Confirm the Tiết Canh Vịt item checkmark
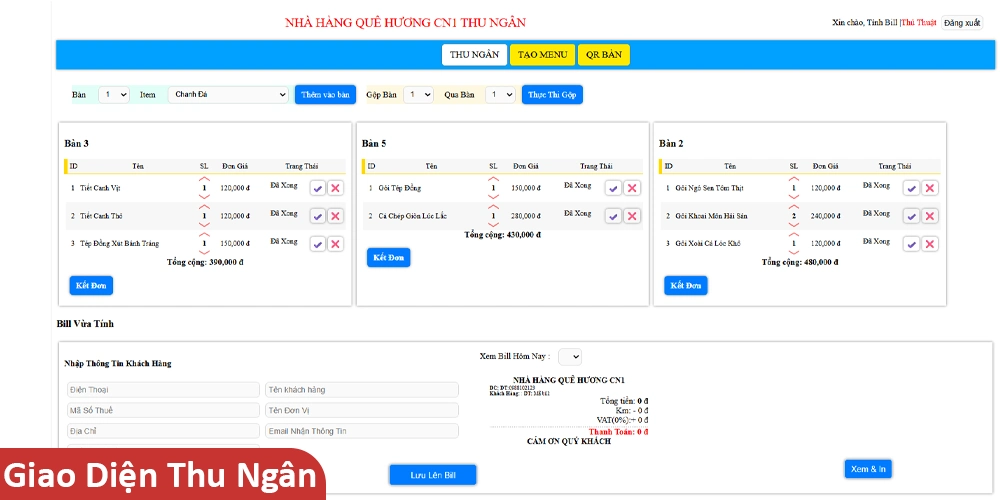The height and width of the screenshot is (500, 1000). (317, 188)
